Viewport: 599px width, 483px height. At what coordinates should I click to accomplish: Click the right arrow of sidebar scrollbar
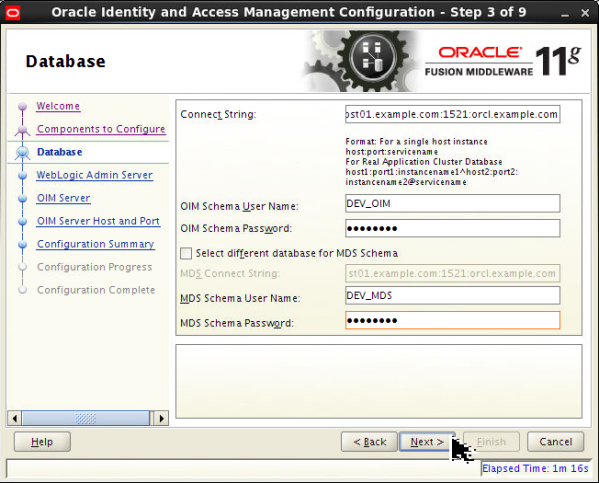point(161,418)
